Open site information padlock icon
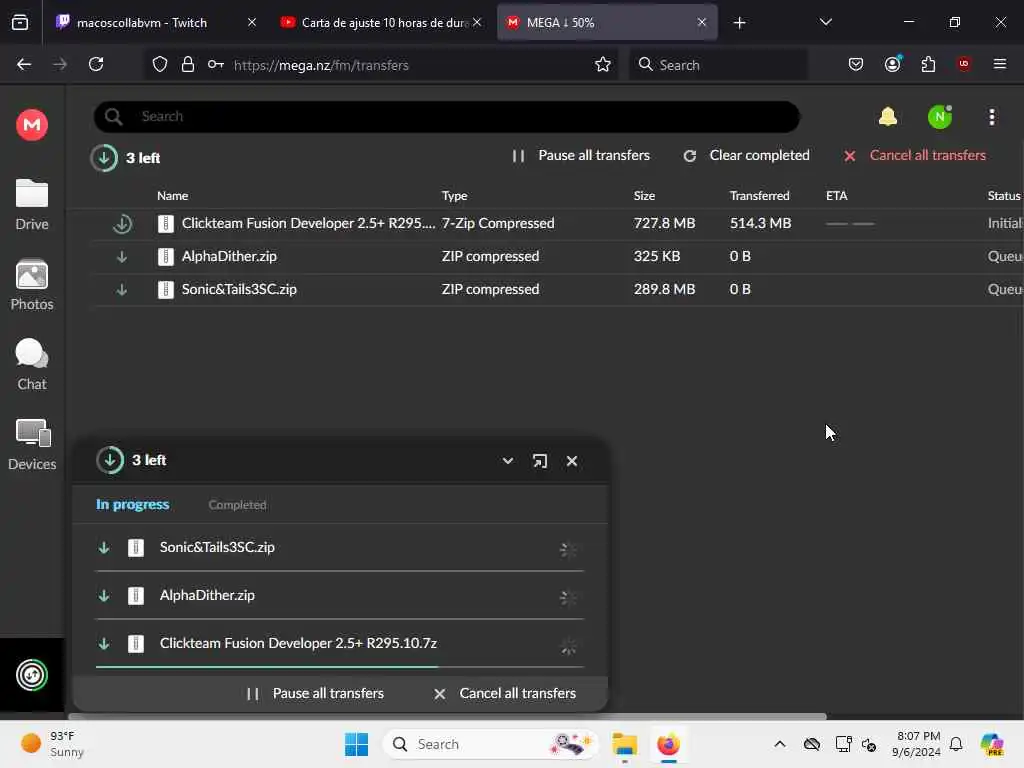1024x768 pixels. click(188, 64)
